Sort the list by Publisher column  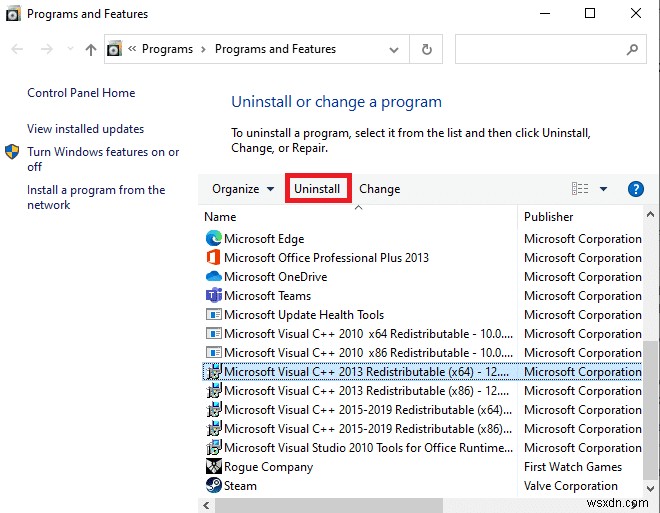549,216
